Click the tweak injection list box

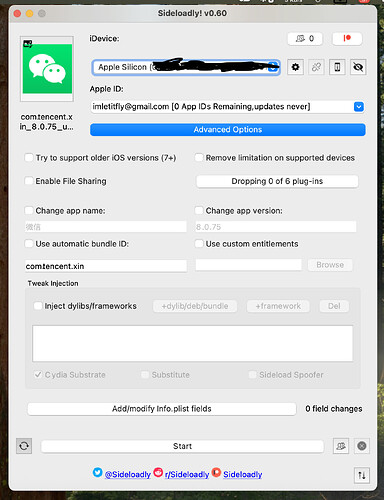(192, 343)
